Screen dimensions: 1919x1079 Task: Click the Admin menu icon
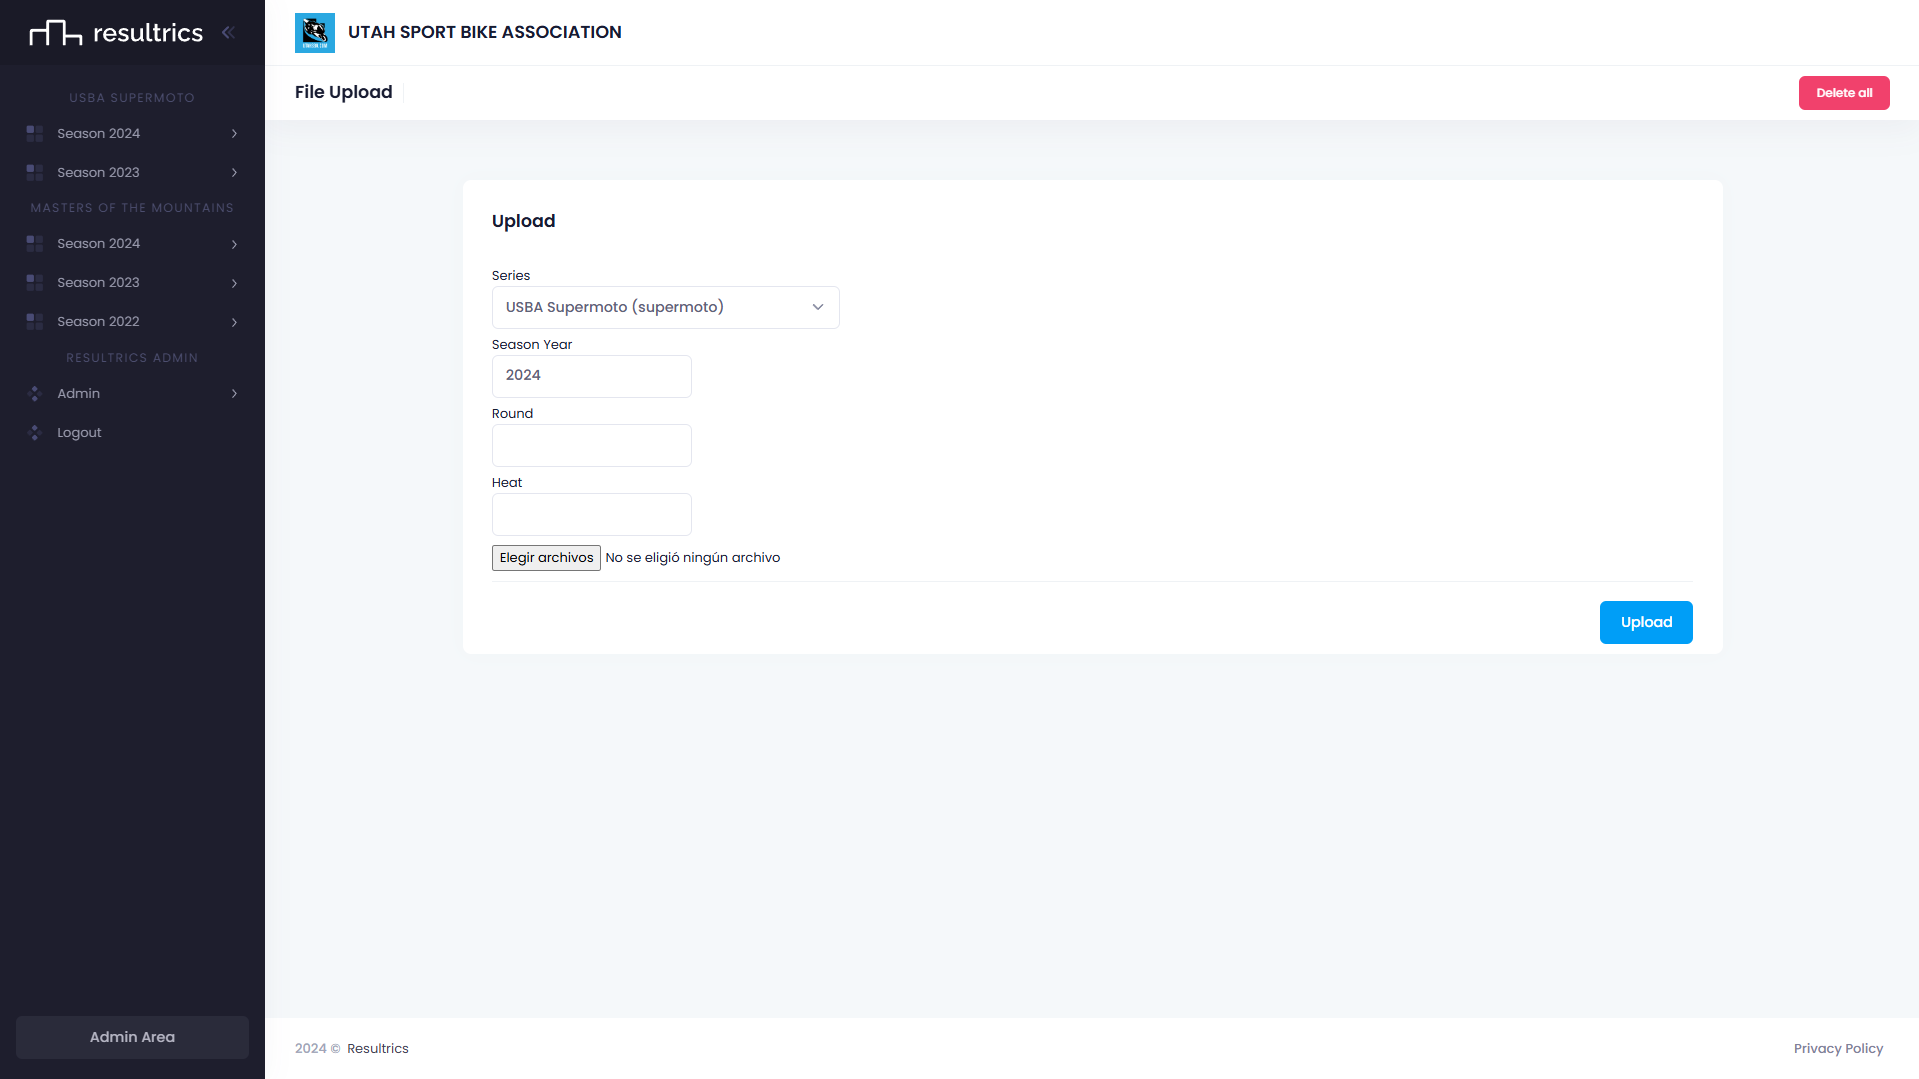coord(35,394)
